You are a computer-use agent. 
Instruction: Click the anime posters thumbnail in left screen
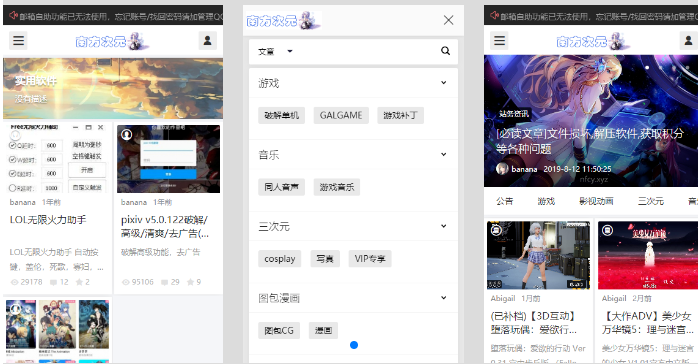point(57,330)
